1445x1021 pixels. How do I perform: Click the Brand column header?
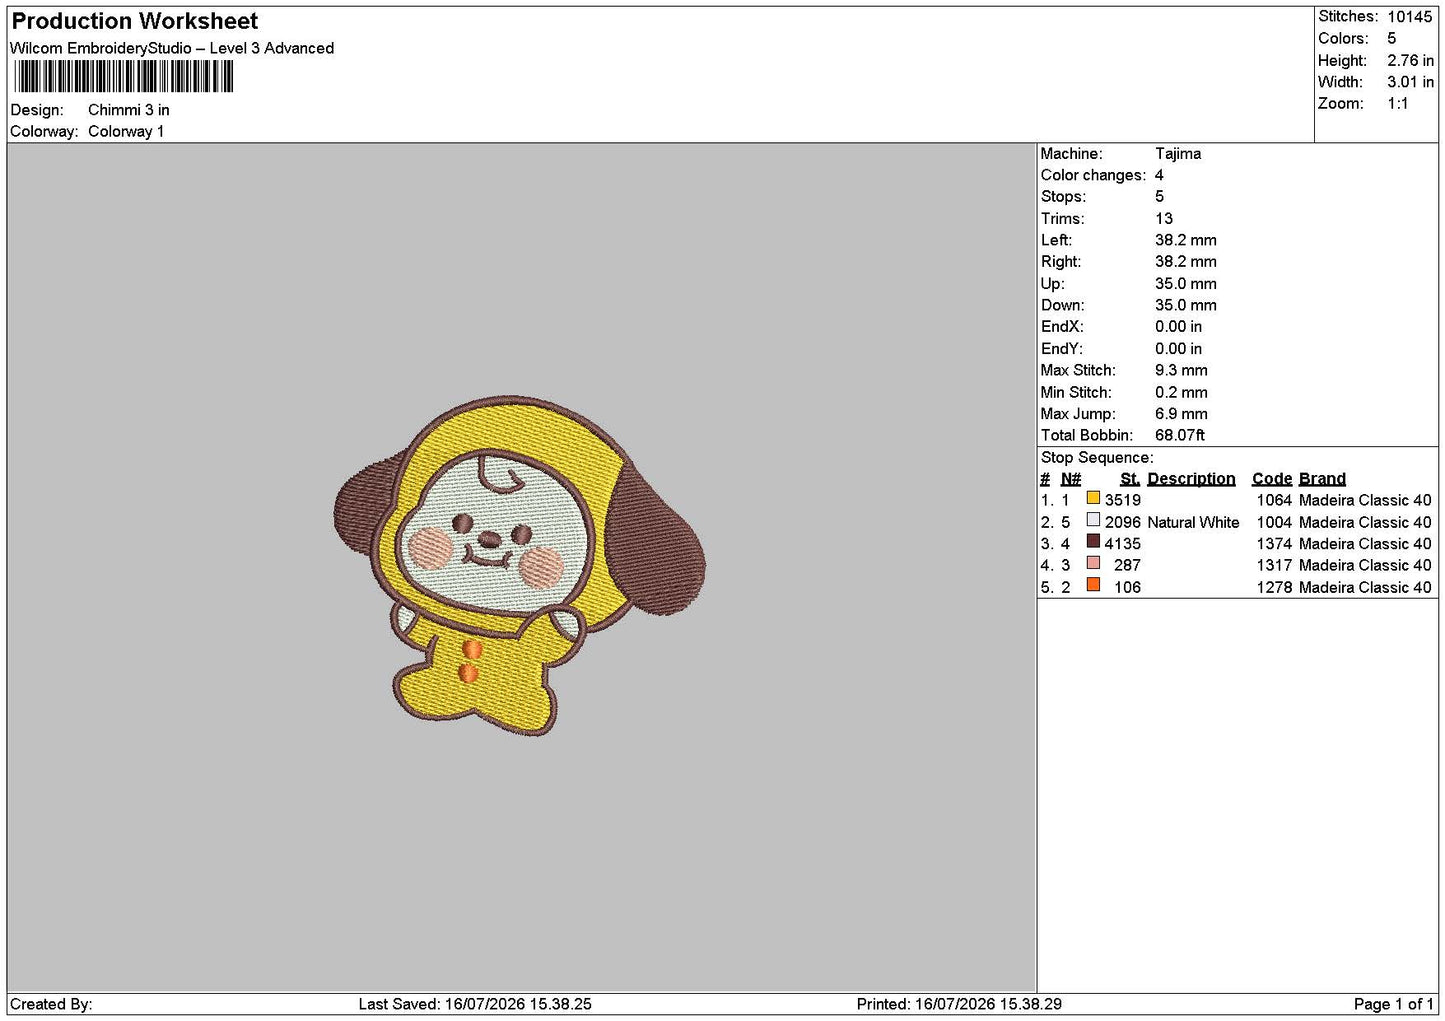[x=1322, y=479]
